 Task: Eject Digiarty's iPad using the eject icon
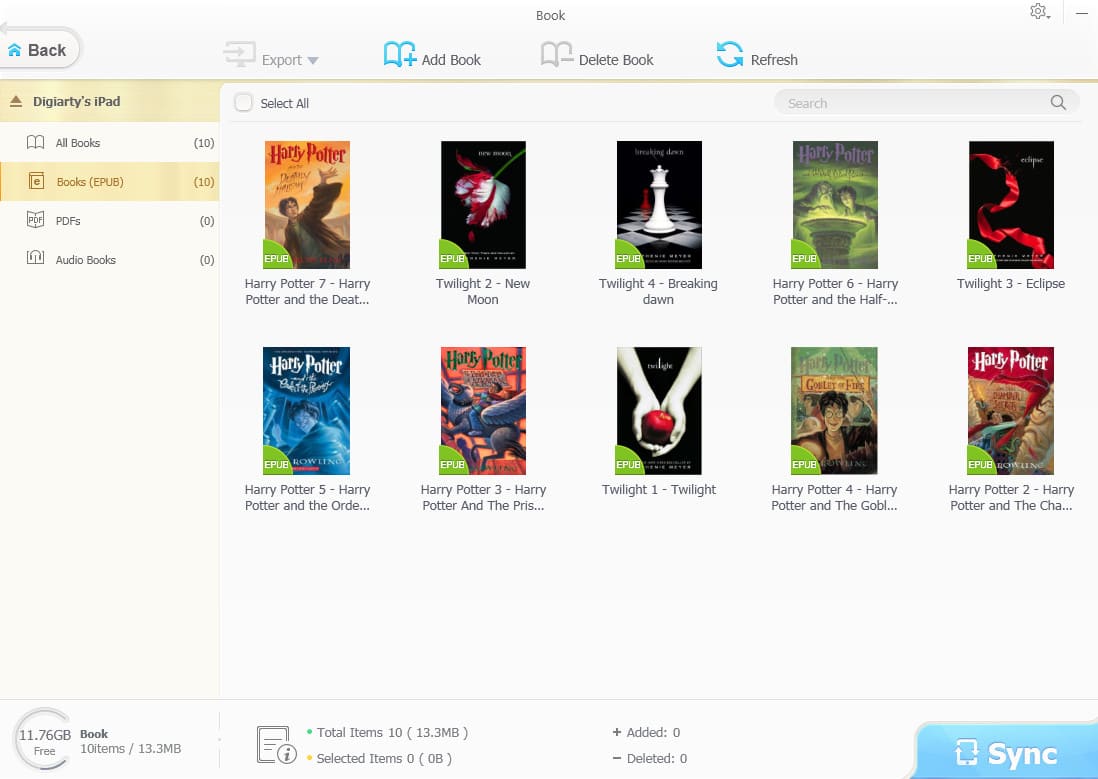tap(15, 102)
